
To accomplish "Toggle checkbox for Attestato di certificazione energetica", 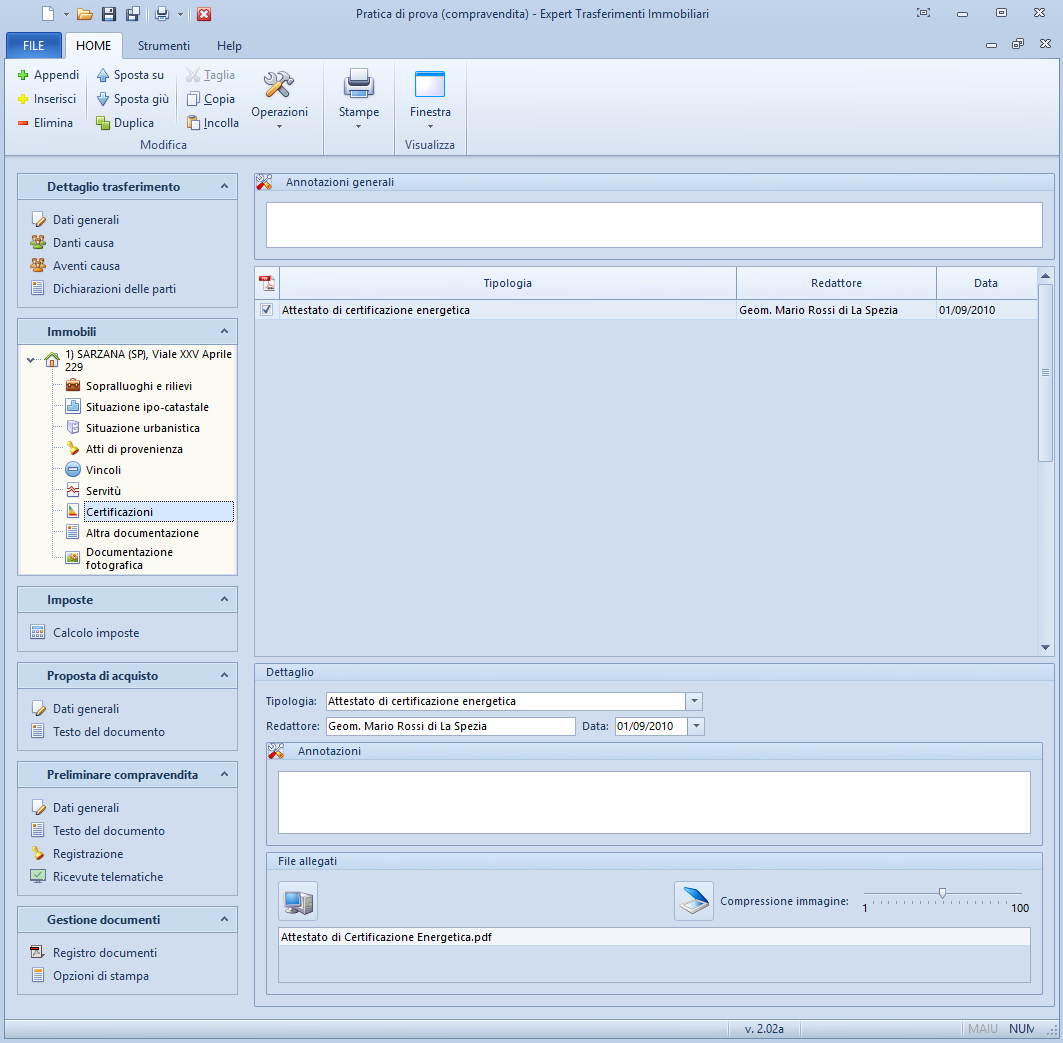I will [266, 310].
